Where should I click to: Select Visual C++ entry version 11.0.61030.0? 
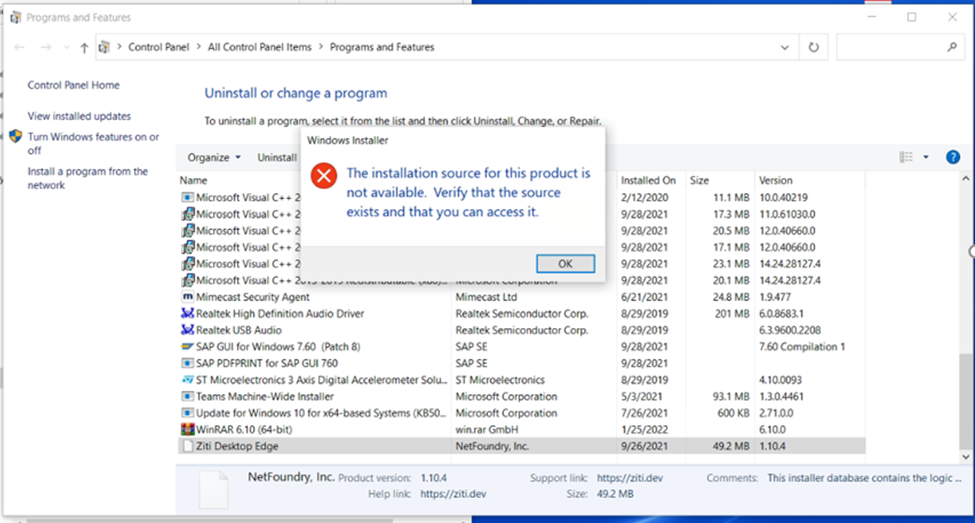[521, 215]
